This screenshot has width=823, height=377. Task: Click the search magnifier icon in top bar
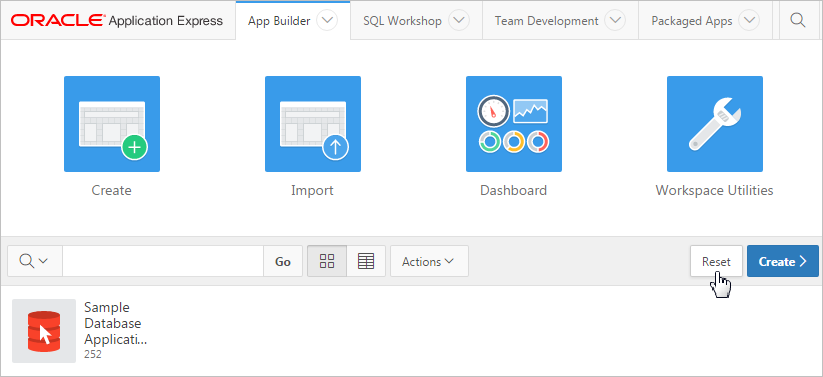[x=797, y=20]
